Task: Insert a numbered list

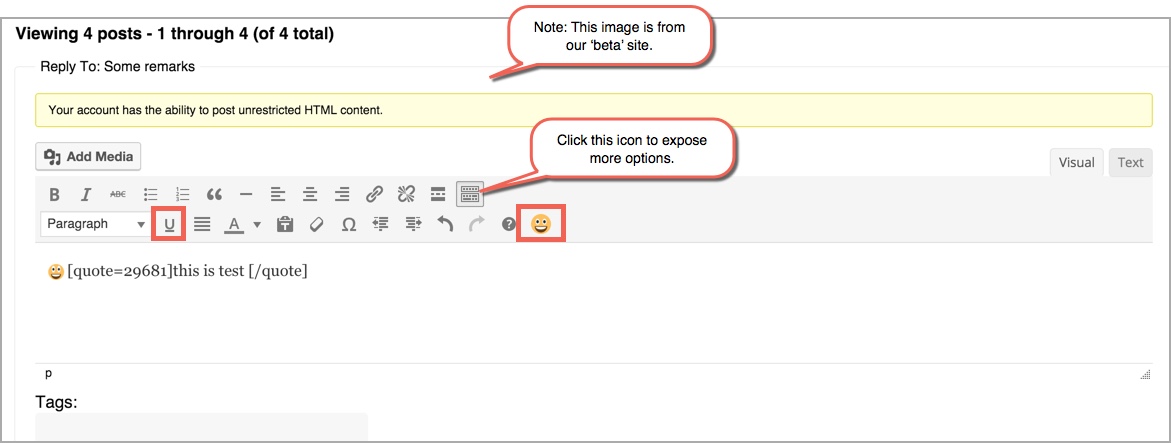Action: [182, 194]
